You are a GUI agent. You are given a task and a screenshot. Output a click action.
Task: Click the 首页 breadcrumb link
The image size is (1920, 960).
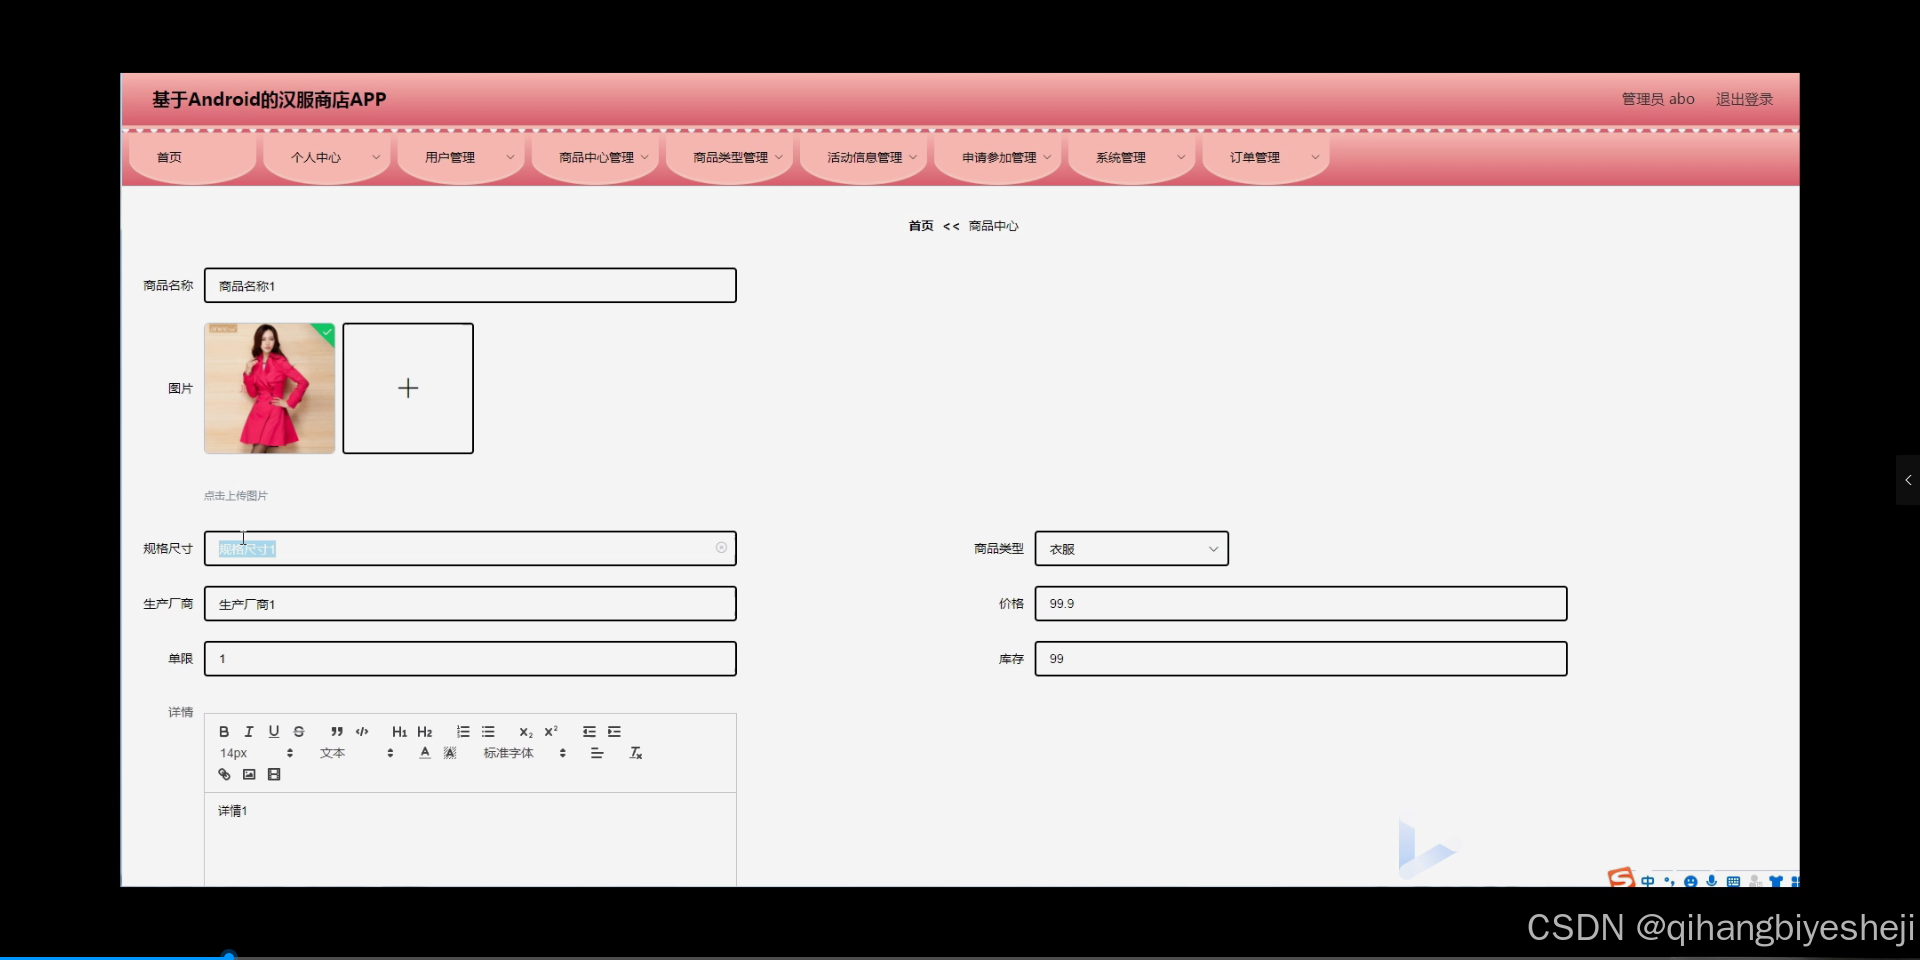(x=920, y=226)
